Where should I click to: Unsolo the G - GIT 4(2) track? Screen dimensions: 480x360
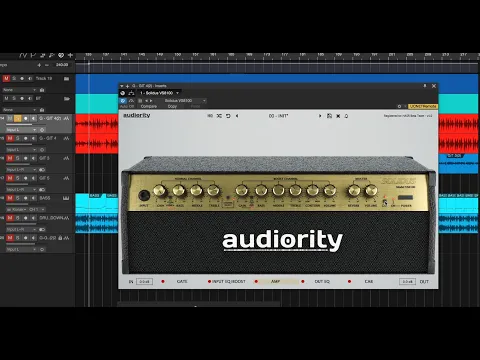[x=18, y=118]
